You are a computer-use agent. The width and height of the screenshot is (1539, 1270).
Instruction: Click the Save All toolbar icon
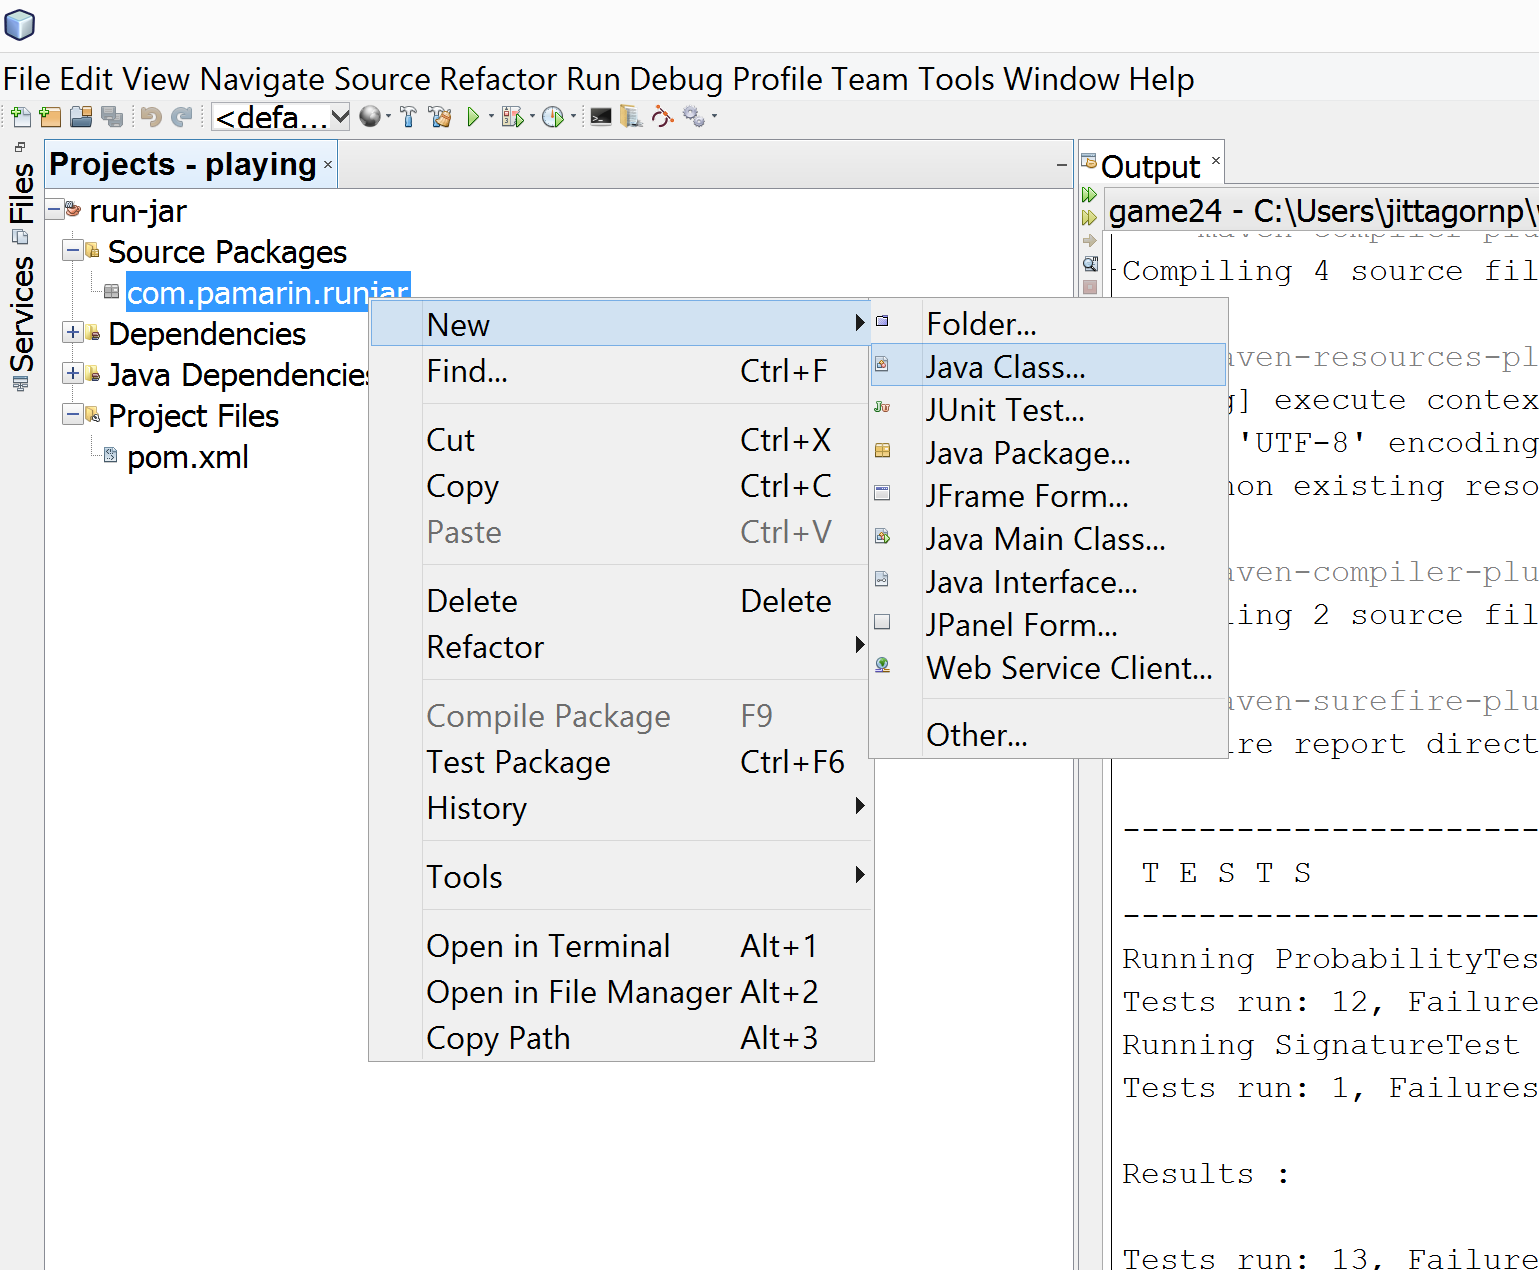113,117
